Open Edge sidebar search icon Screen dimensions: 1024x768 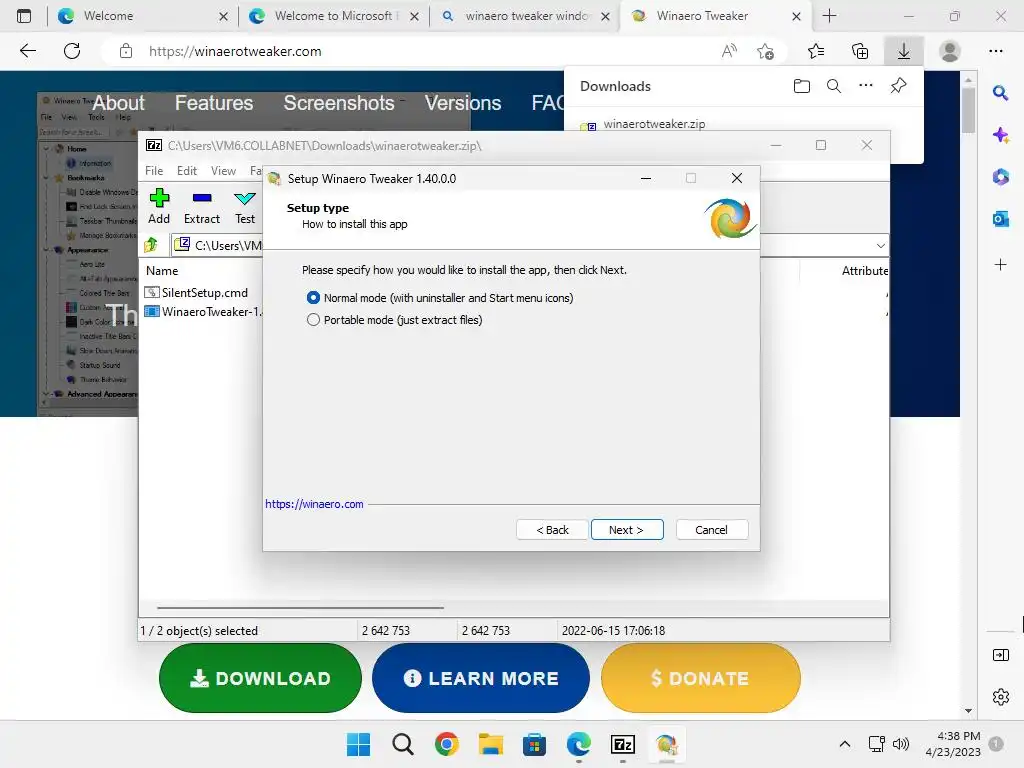click(x=1000, y=93)
